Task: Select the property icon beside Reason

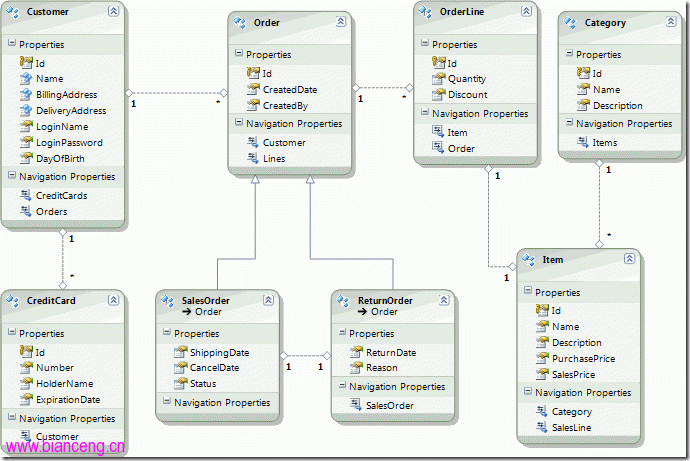Action: click(x=356, y=368)
